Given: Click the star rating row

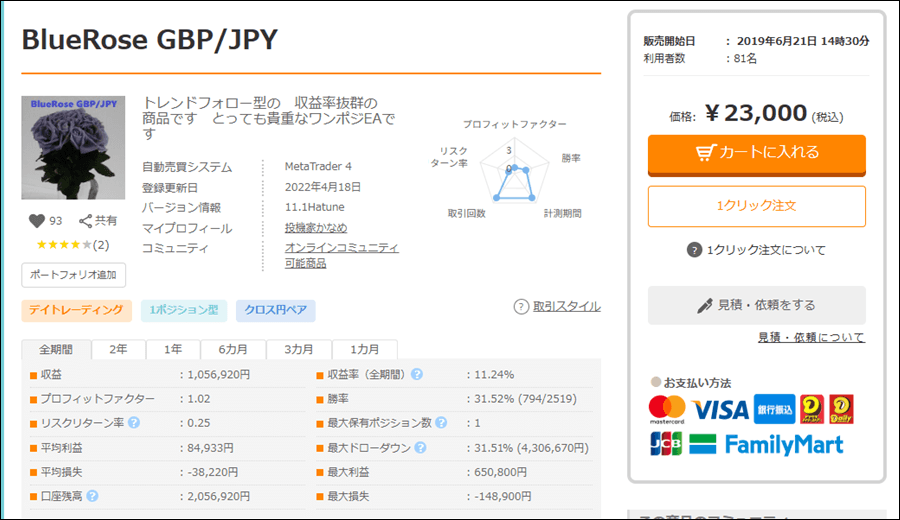Looking at the screenshot, I should [66, 244].
